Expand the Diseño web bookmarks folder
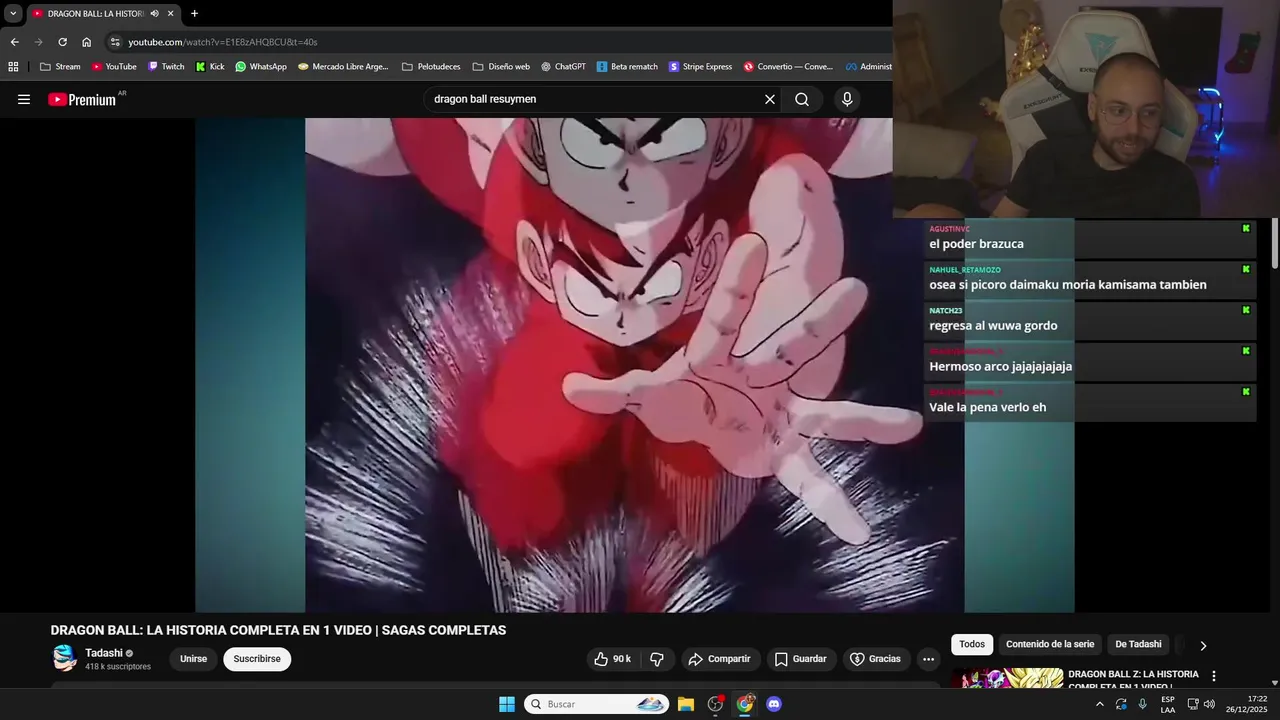The width and height of the screenshot is (1280, 720). point(501,67)
